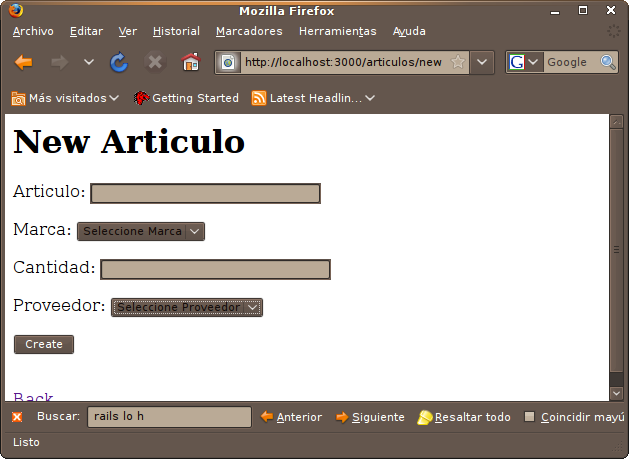The height and width of the screenshot is (459, 629).
Task: Open the Herramientas menu
Action: [338, 31]
